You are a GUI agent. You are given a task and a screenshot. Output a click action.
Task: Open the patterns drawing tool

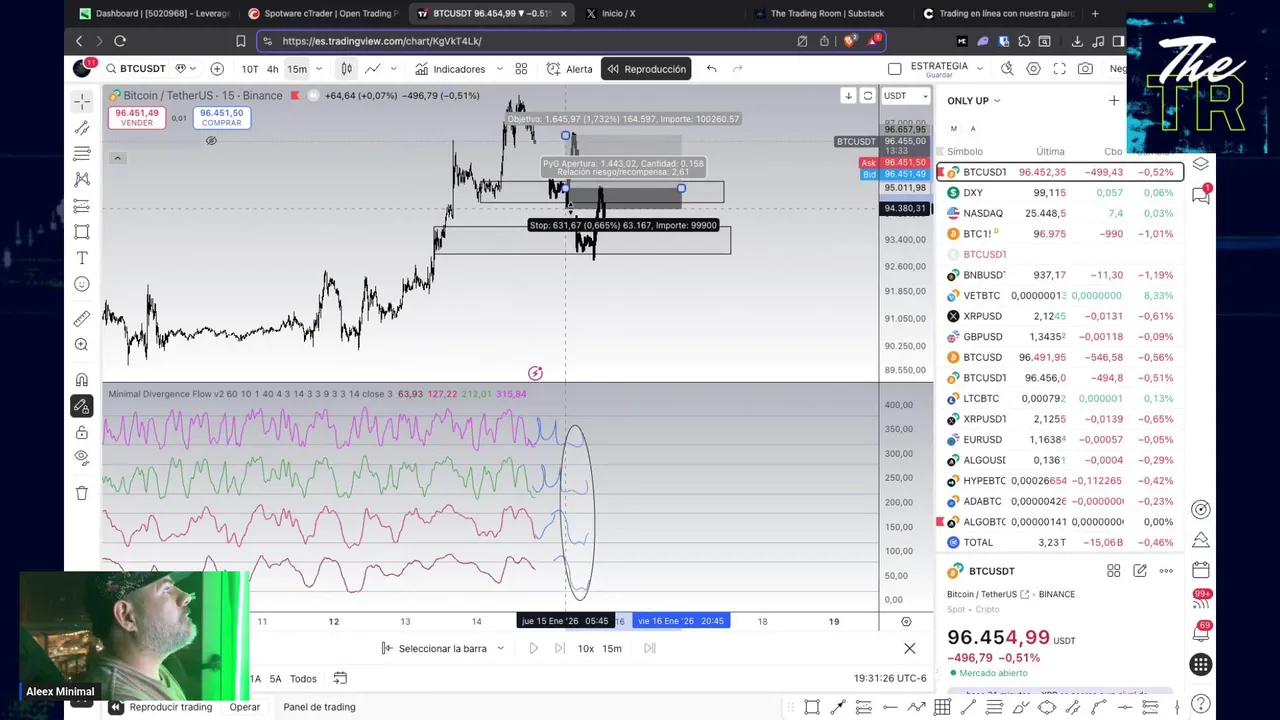[82, 180]
